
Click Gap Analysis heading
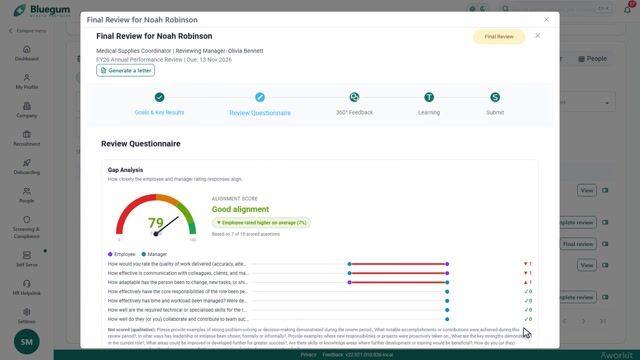pos(125,170)
